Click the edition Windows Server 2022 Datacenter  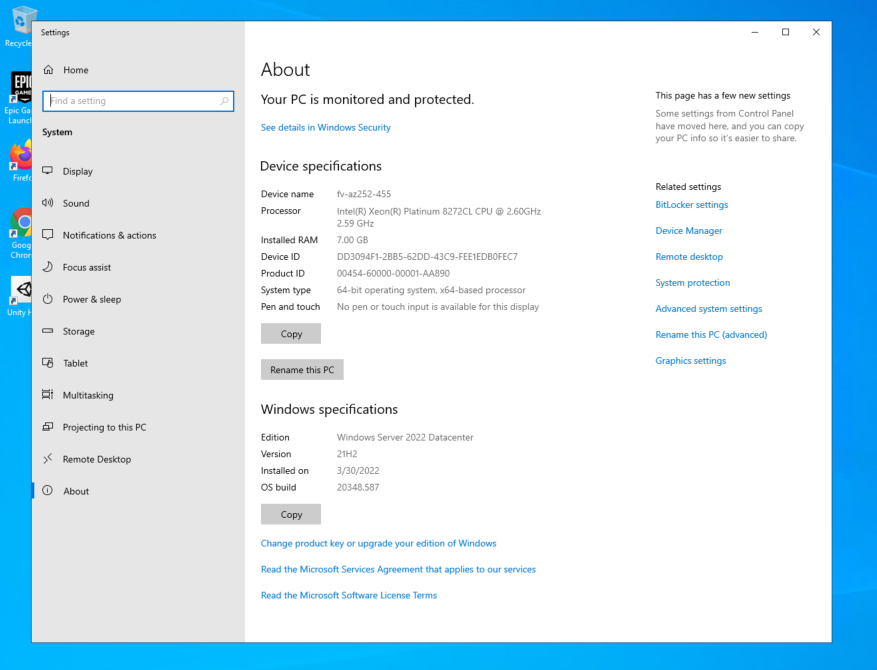click(x=405, y=437)
